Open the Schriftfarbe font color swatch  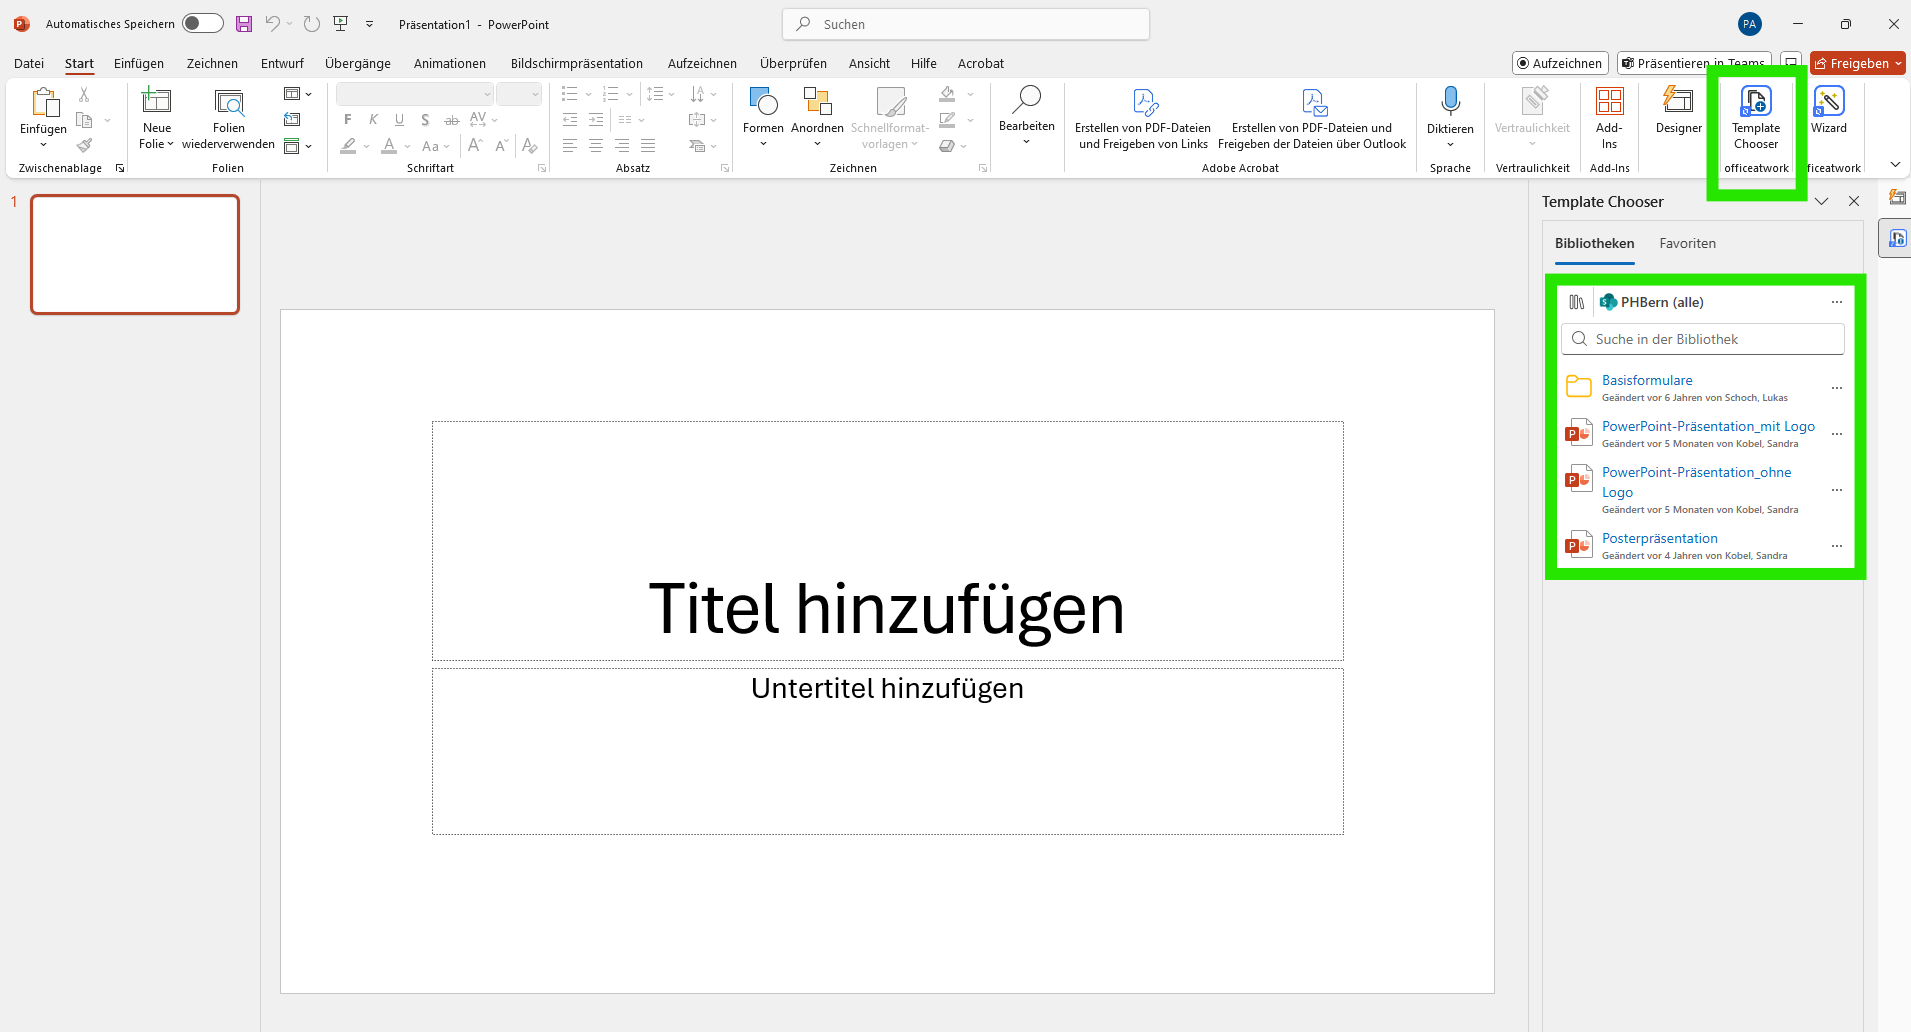(x=389, y=146)
